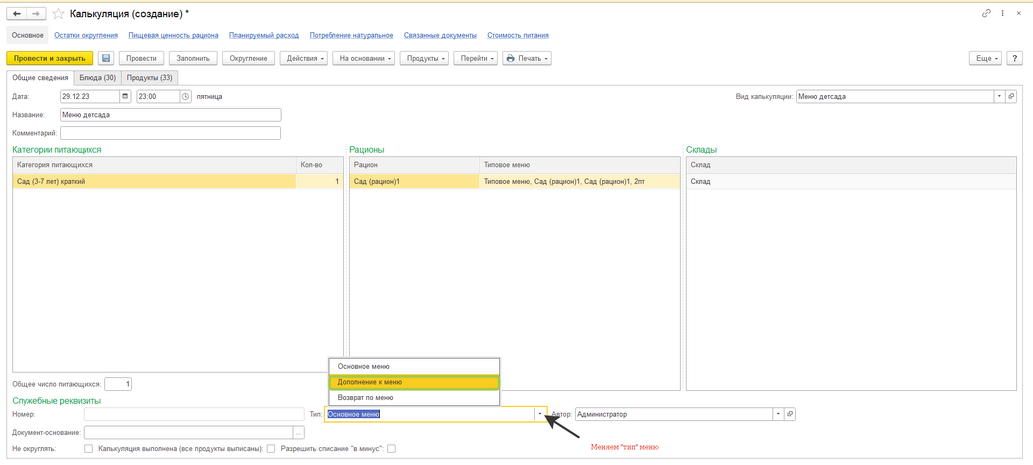Select the Сад (3-7 лет) краткий row

coord(150,182)
